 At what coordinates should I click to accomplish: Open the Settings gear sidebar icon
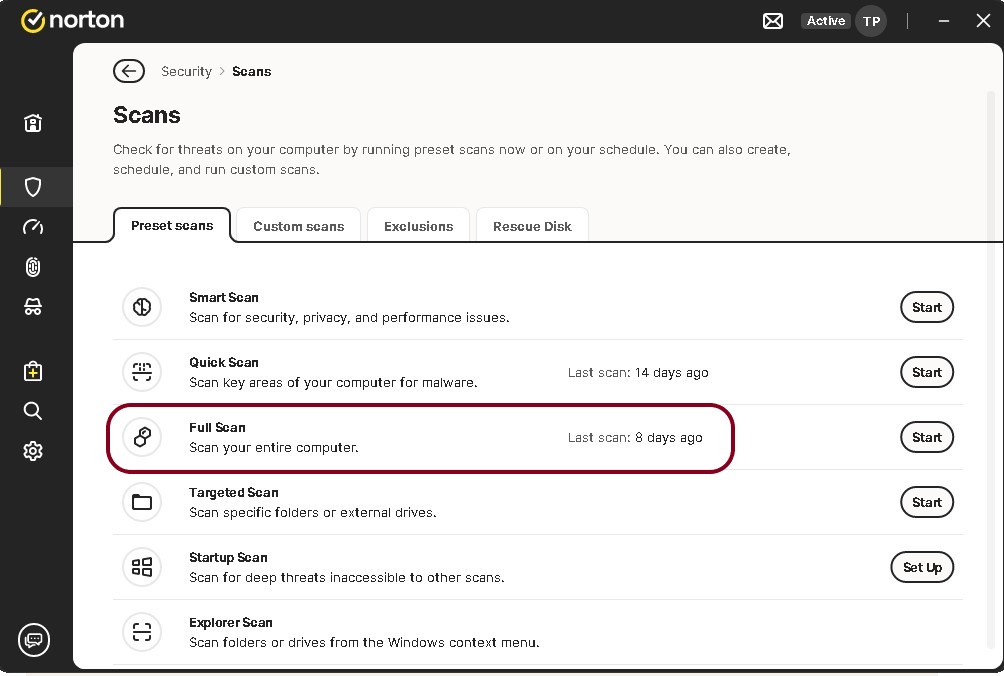[x=33, y=451]
